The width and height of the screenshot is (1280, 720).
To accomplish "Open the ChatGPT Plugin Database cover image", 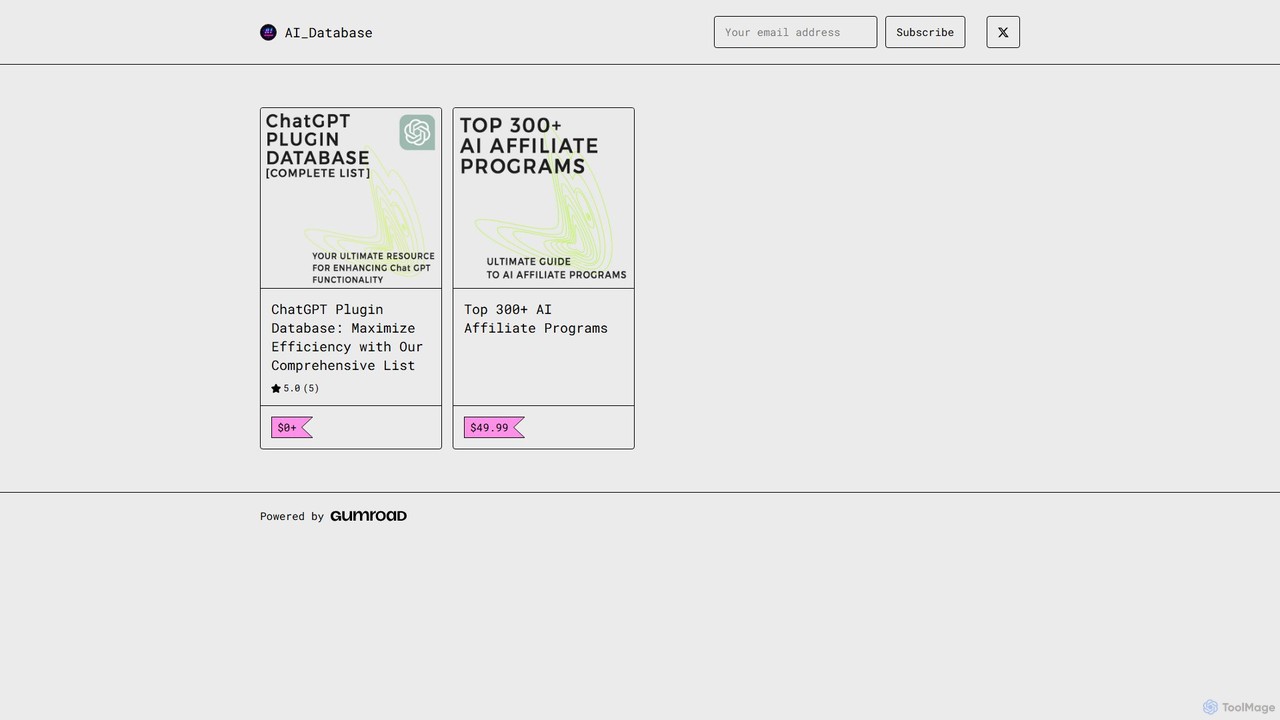I will click(351, 198).
